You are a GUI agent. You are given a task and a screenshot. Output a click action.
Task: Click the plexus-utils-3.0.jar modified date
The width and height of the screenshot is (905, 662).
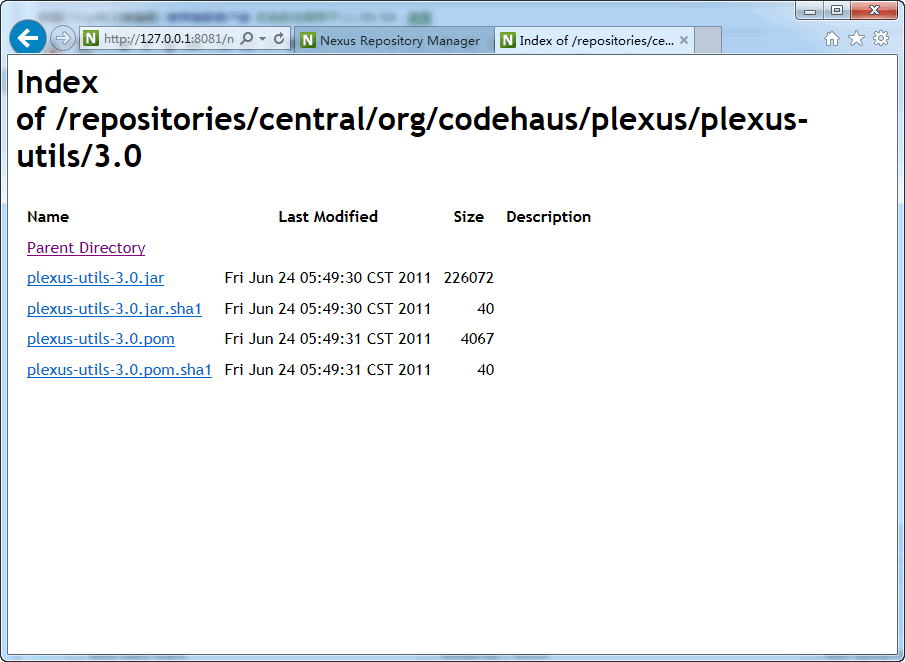(328, 278)
